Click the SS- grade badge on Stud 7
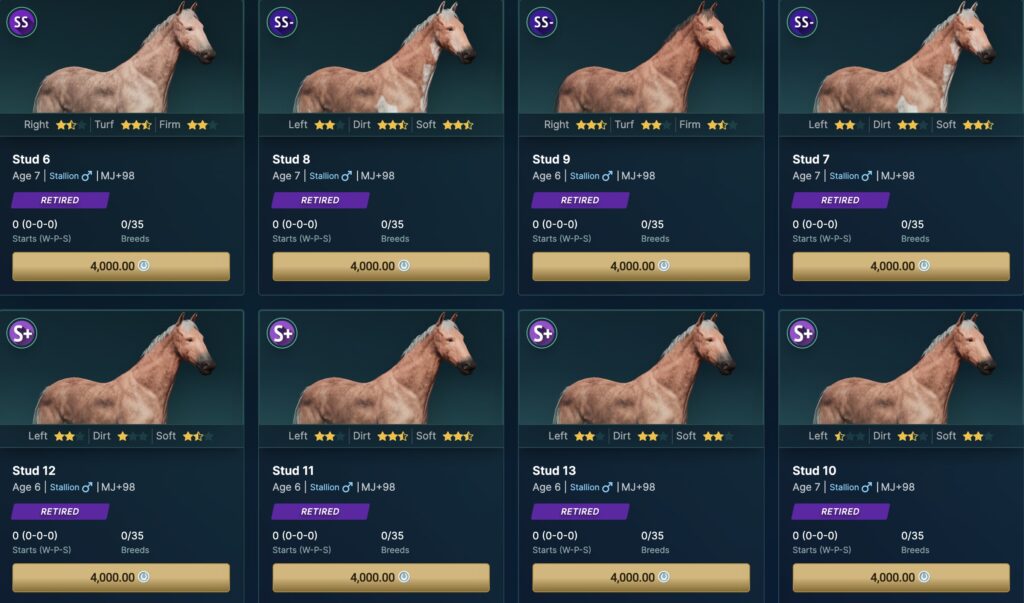 point(802,22)
